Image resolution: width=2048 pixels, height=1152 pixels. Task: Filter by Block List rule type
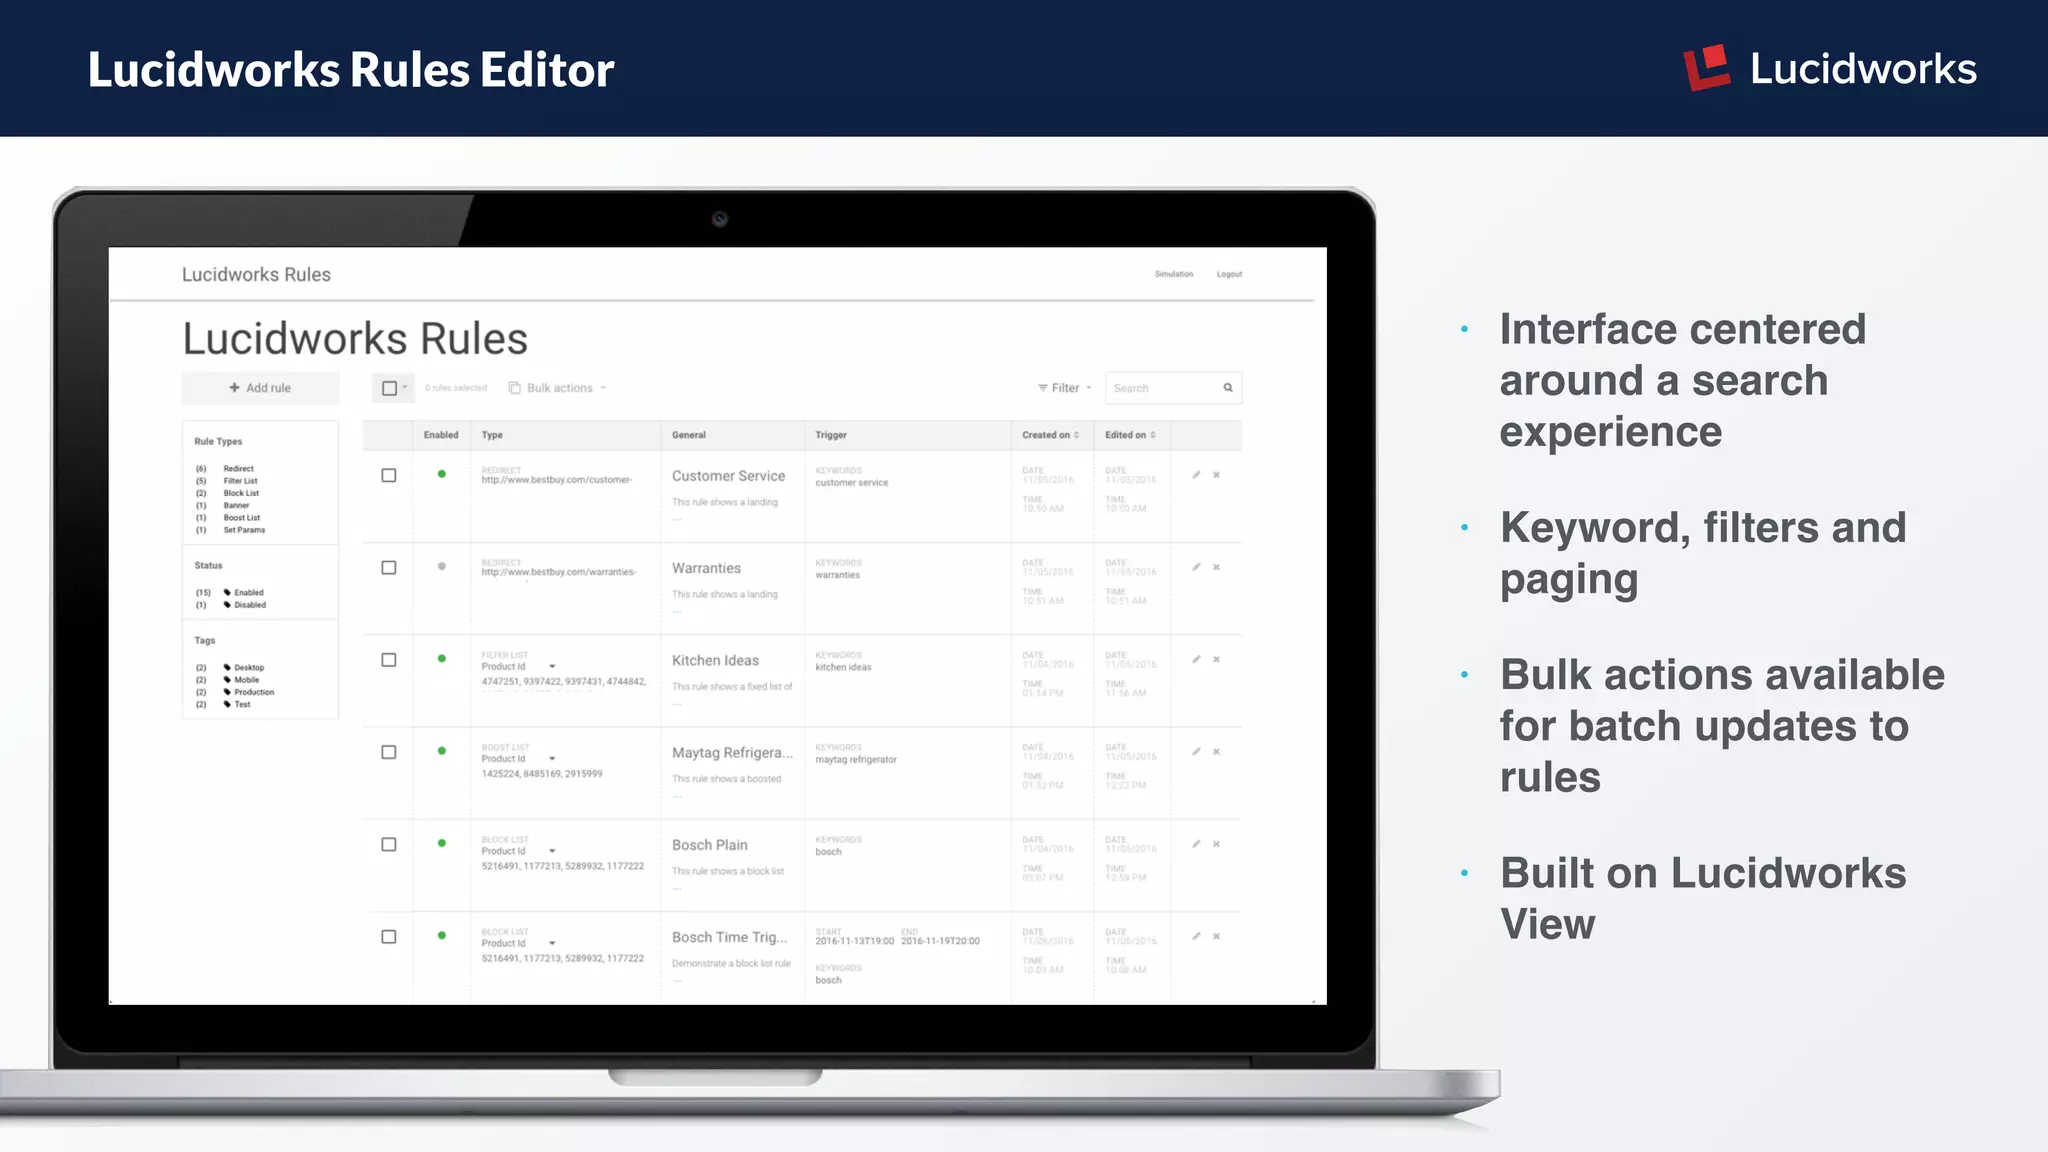point(241,493)
